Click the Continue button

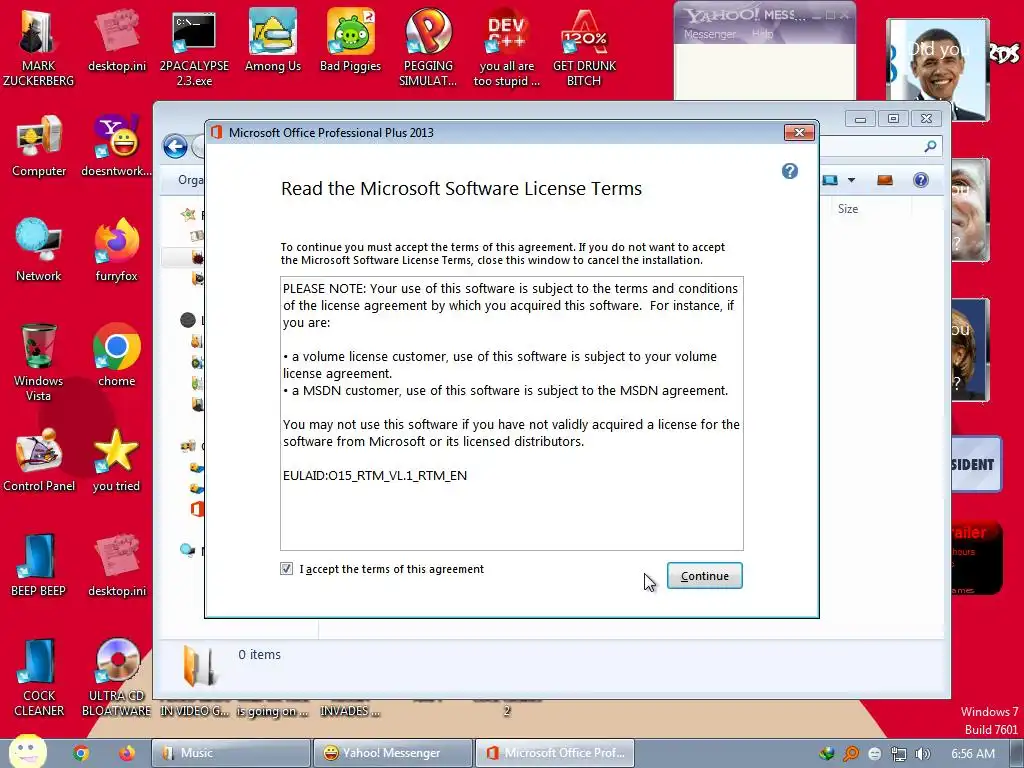(x=704, y=575)
